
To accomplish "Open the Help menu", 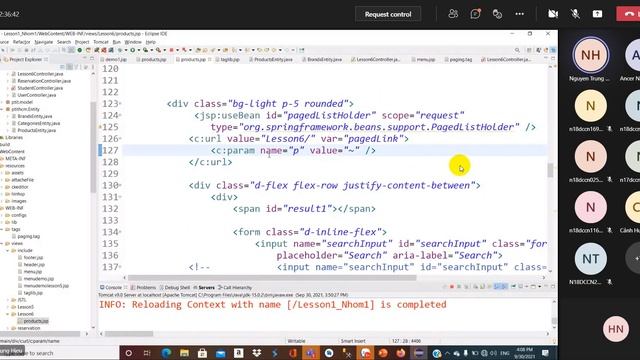I will 151,42.
